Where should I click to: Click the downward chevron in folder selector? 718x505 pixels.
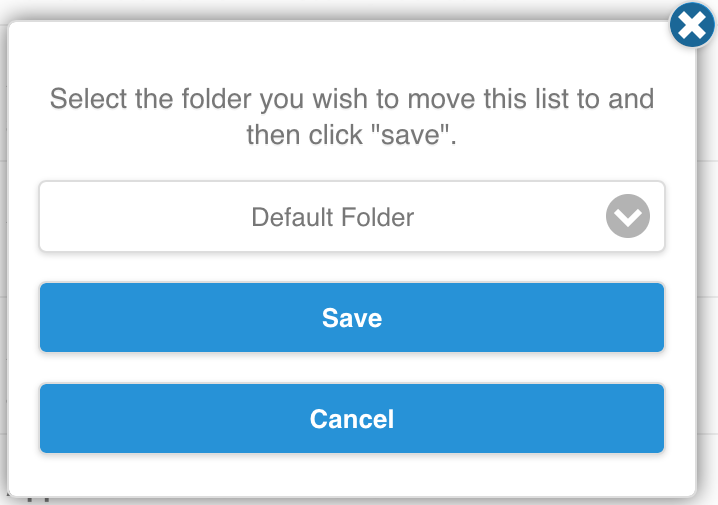[x=627, y=217]
